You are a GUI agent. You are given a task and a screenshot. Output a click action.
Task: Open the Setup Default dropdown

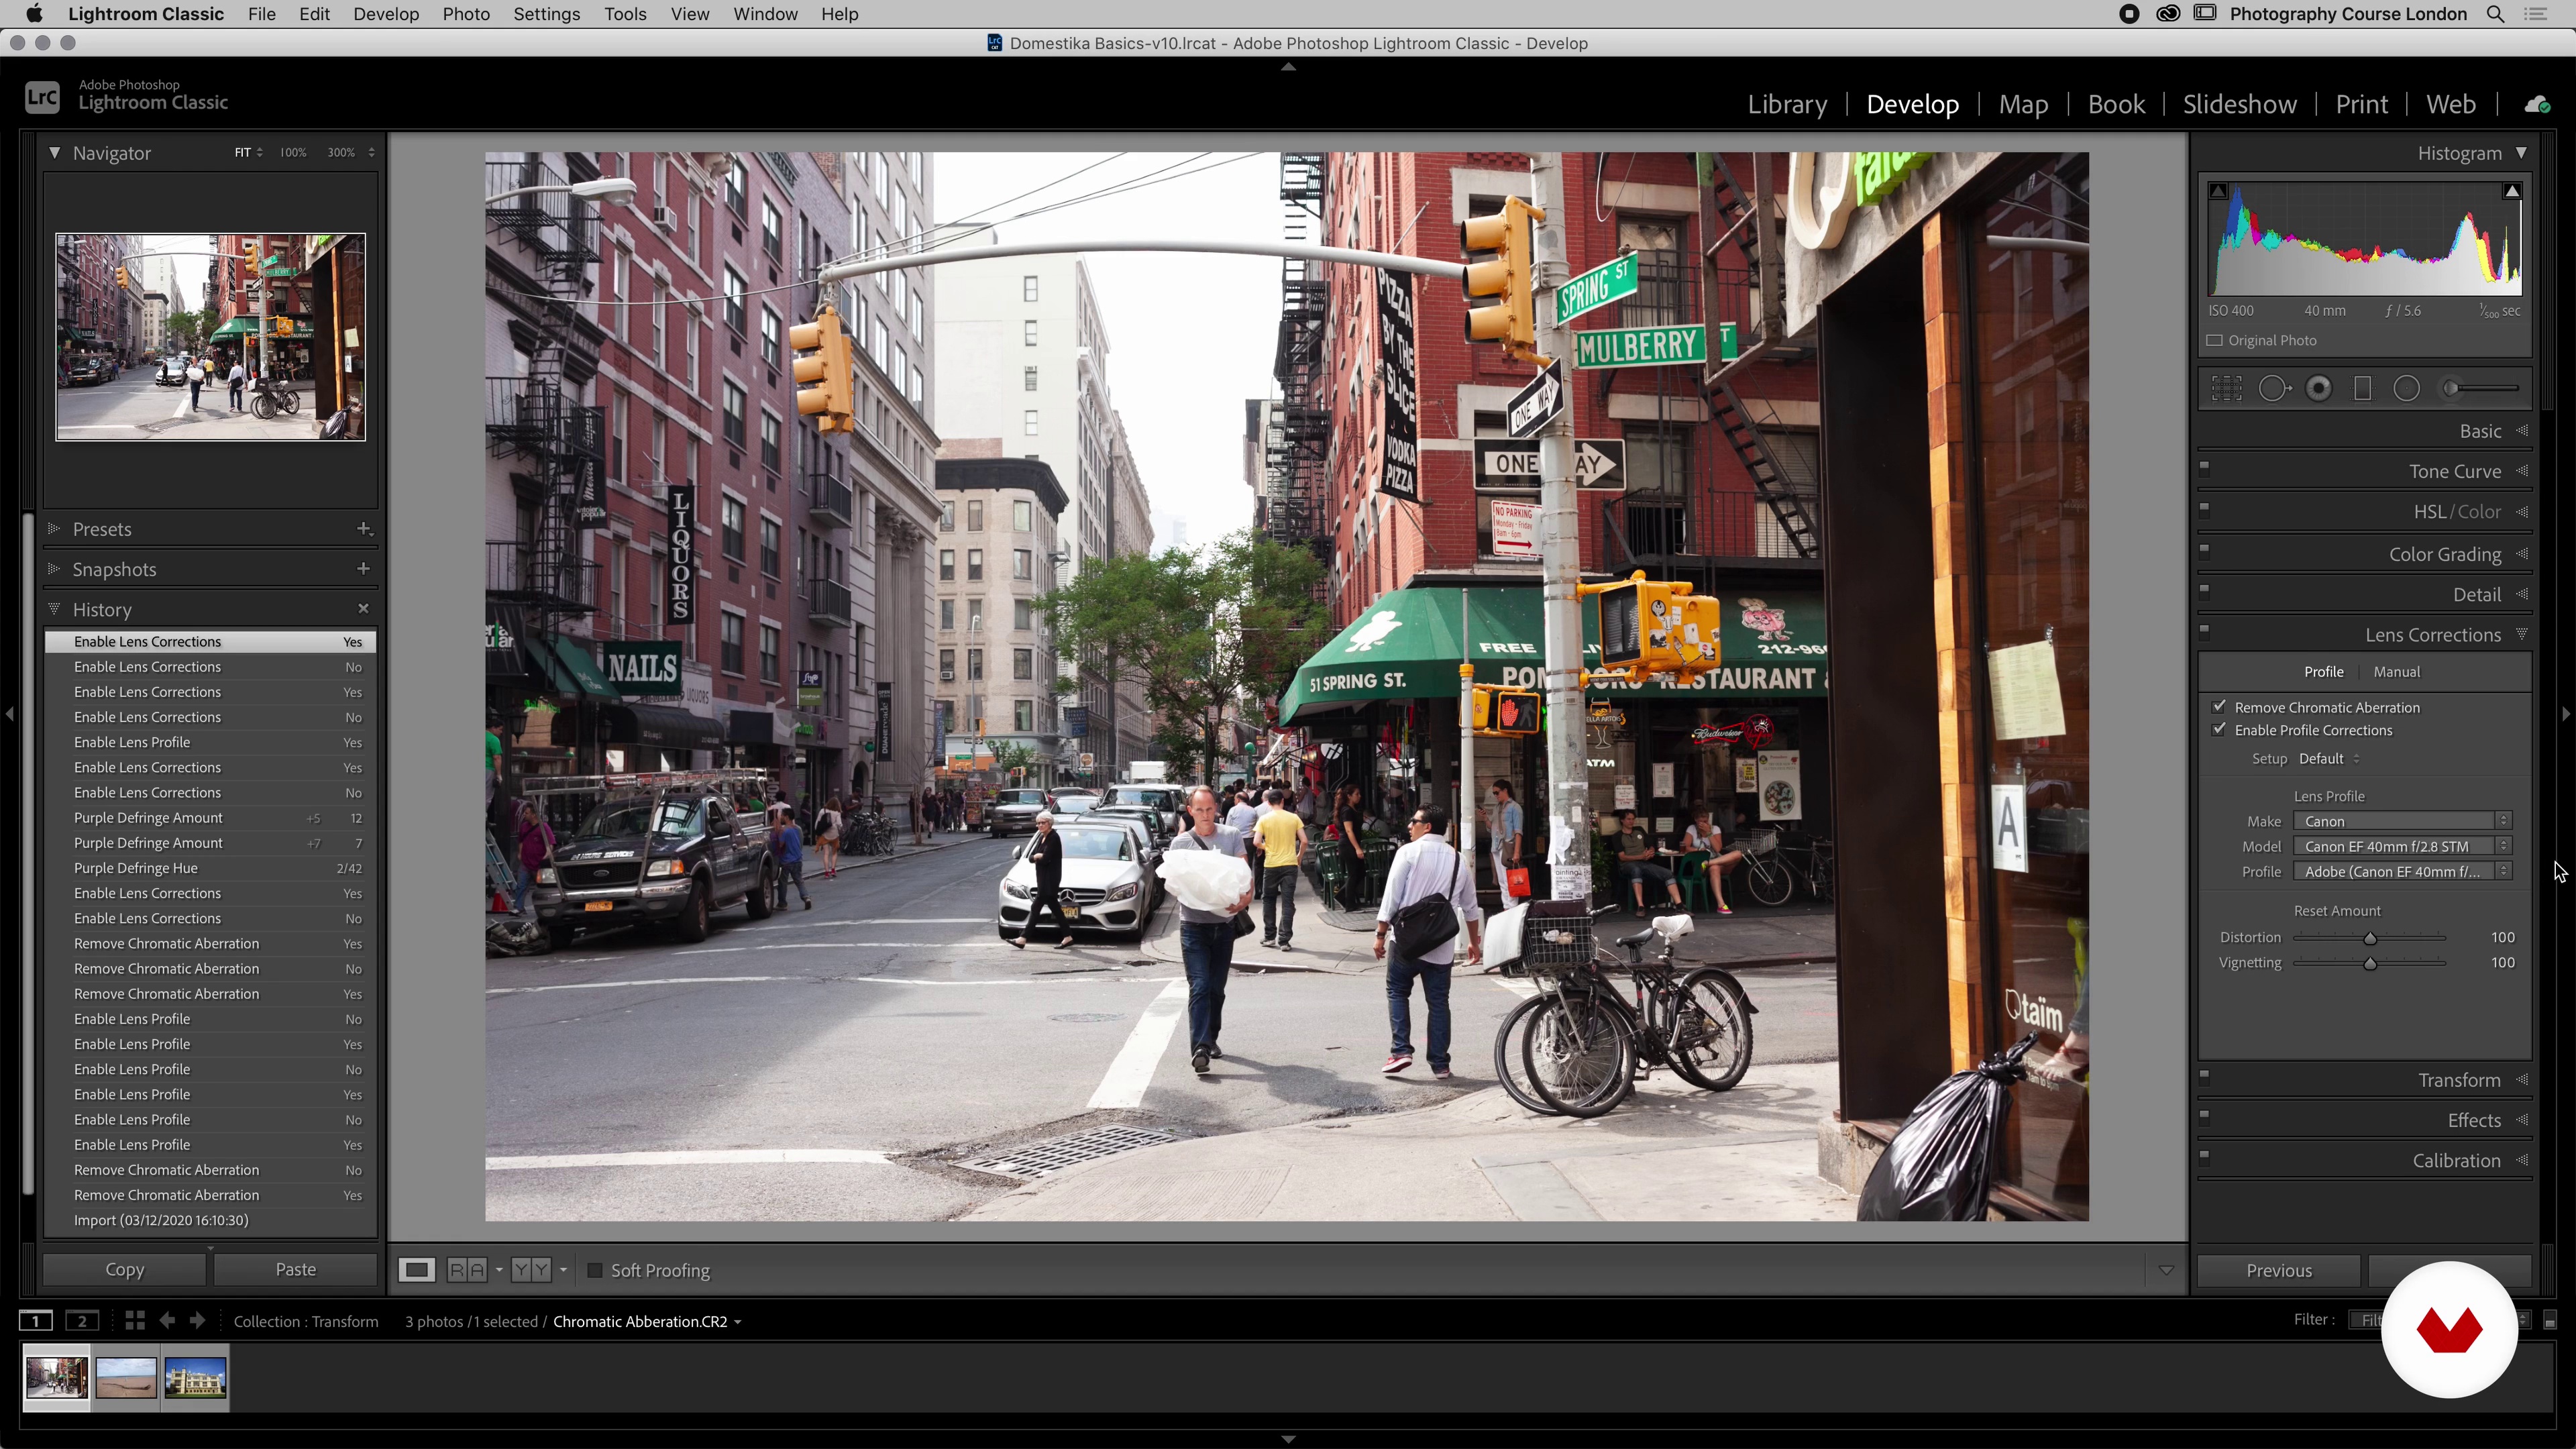pos(2329,758)
